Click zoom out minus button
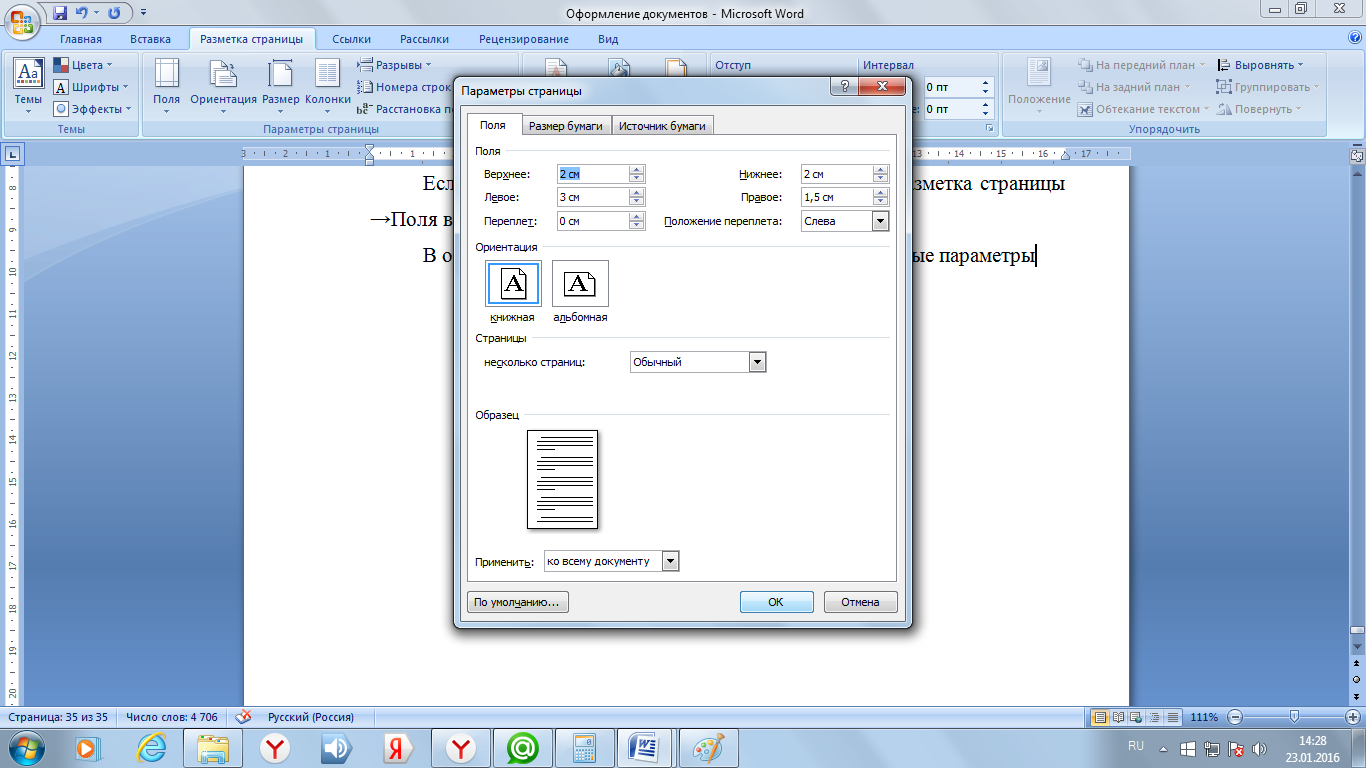The height and width of the screenshot is (768, 1366). [1236, 717]
